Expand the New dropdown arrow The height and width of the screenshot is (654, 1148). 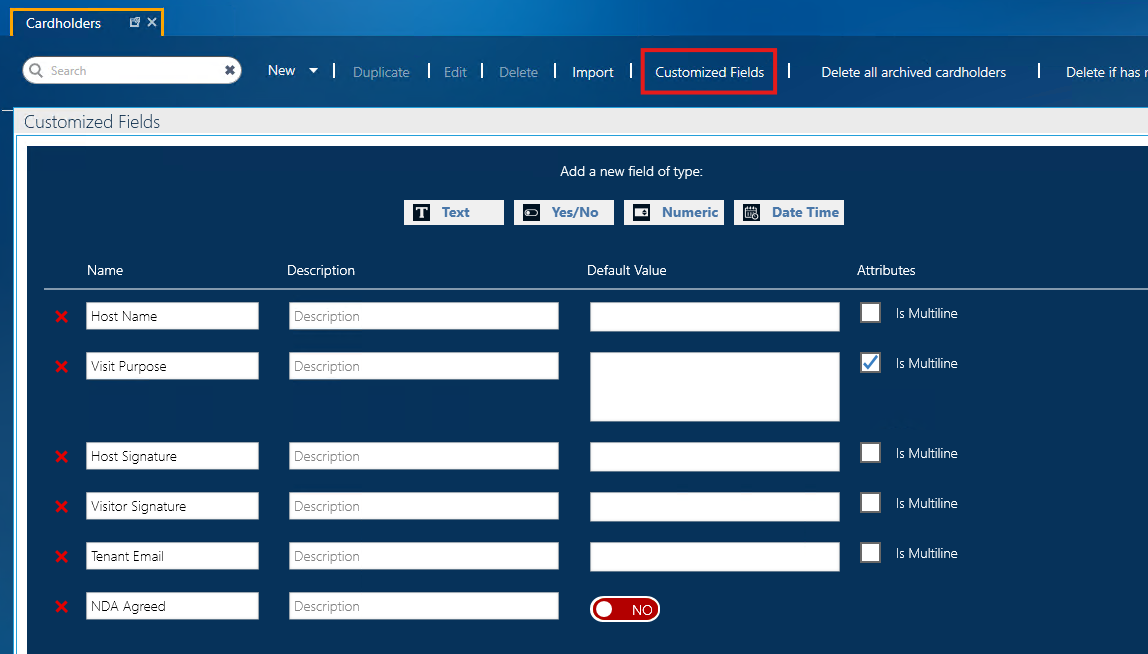[313, 71]
